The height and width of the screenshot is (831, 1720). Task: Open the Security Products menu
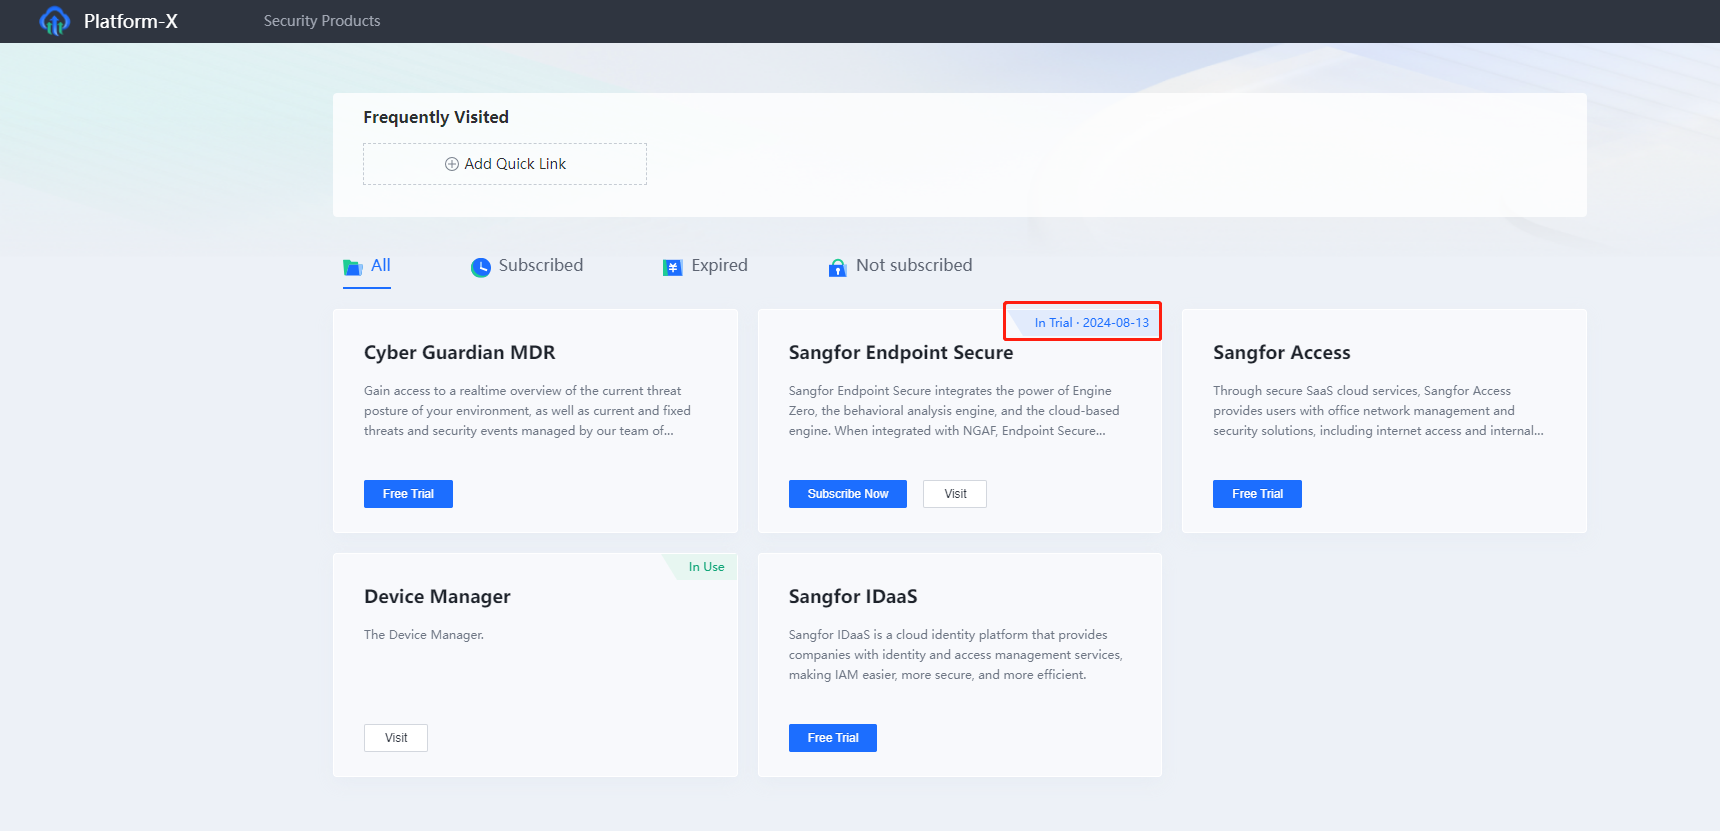[322, 21]
